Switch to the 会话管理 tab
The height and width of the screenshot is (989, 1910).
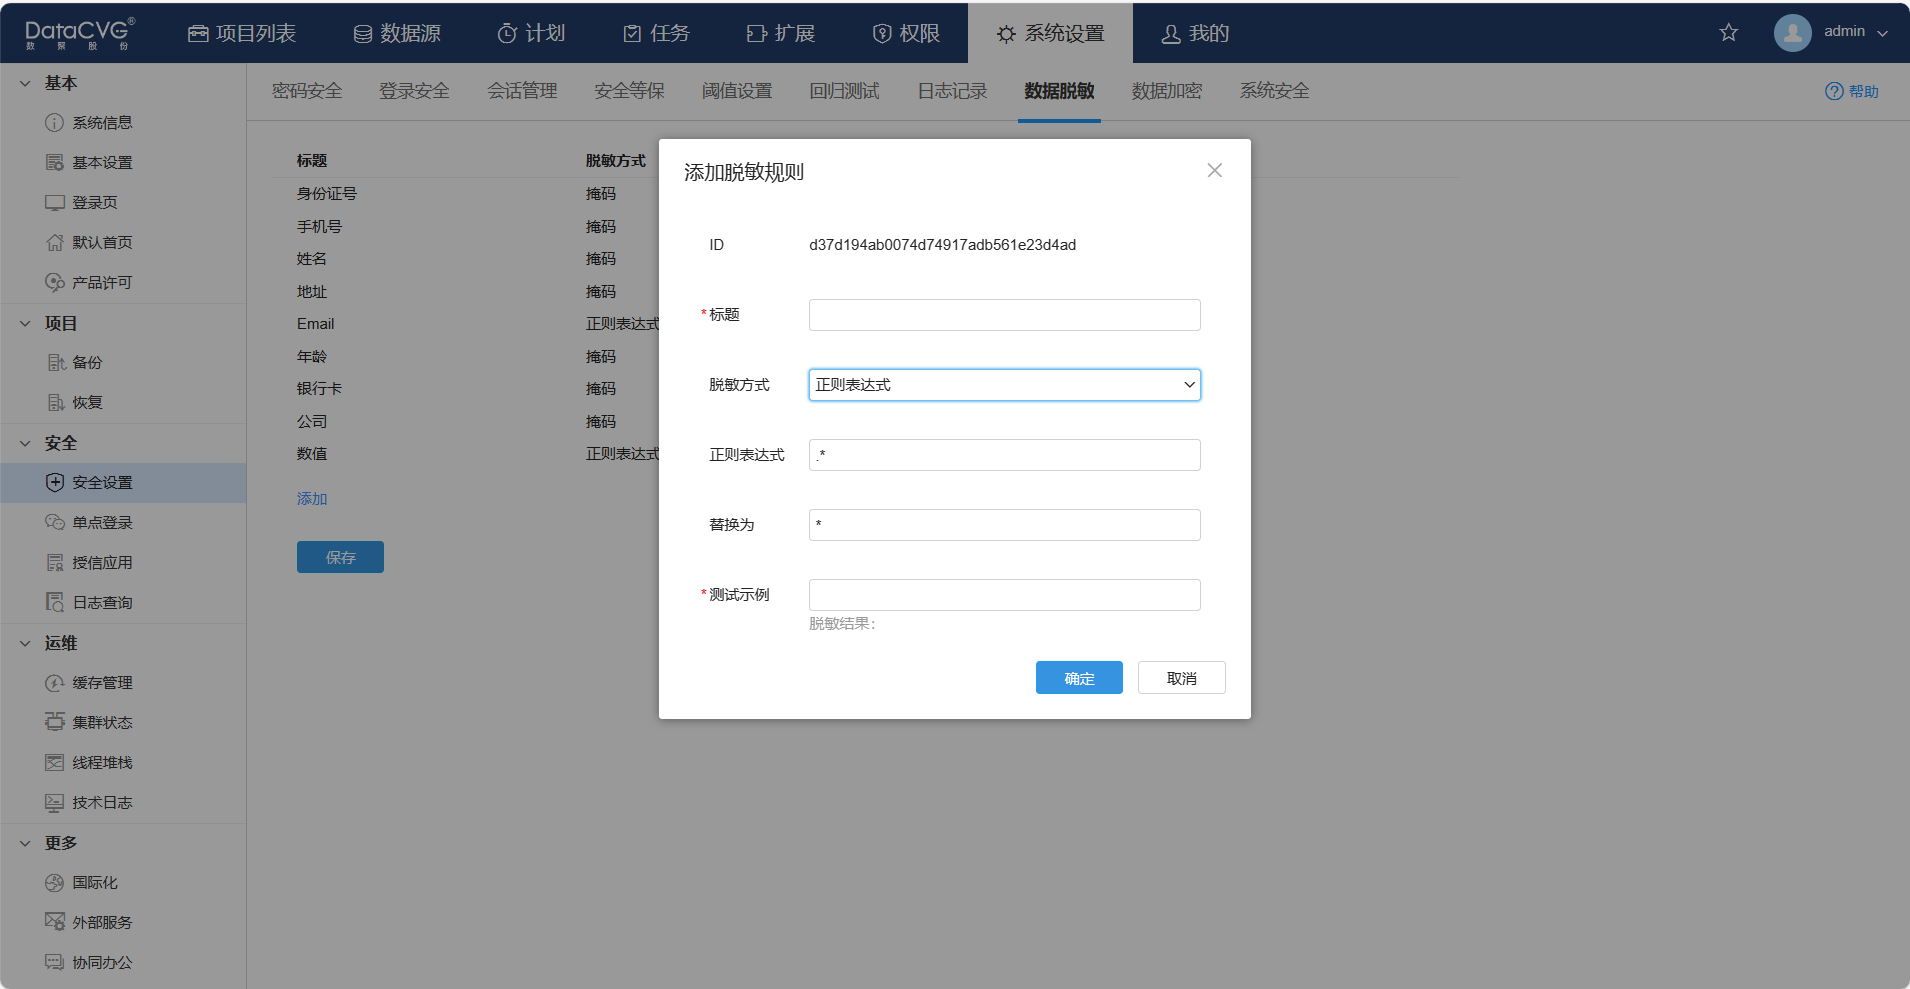(522, 91)
